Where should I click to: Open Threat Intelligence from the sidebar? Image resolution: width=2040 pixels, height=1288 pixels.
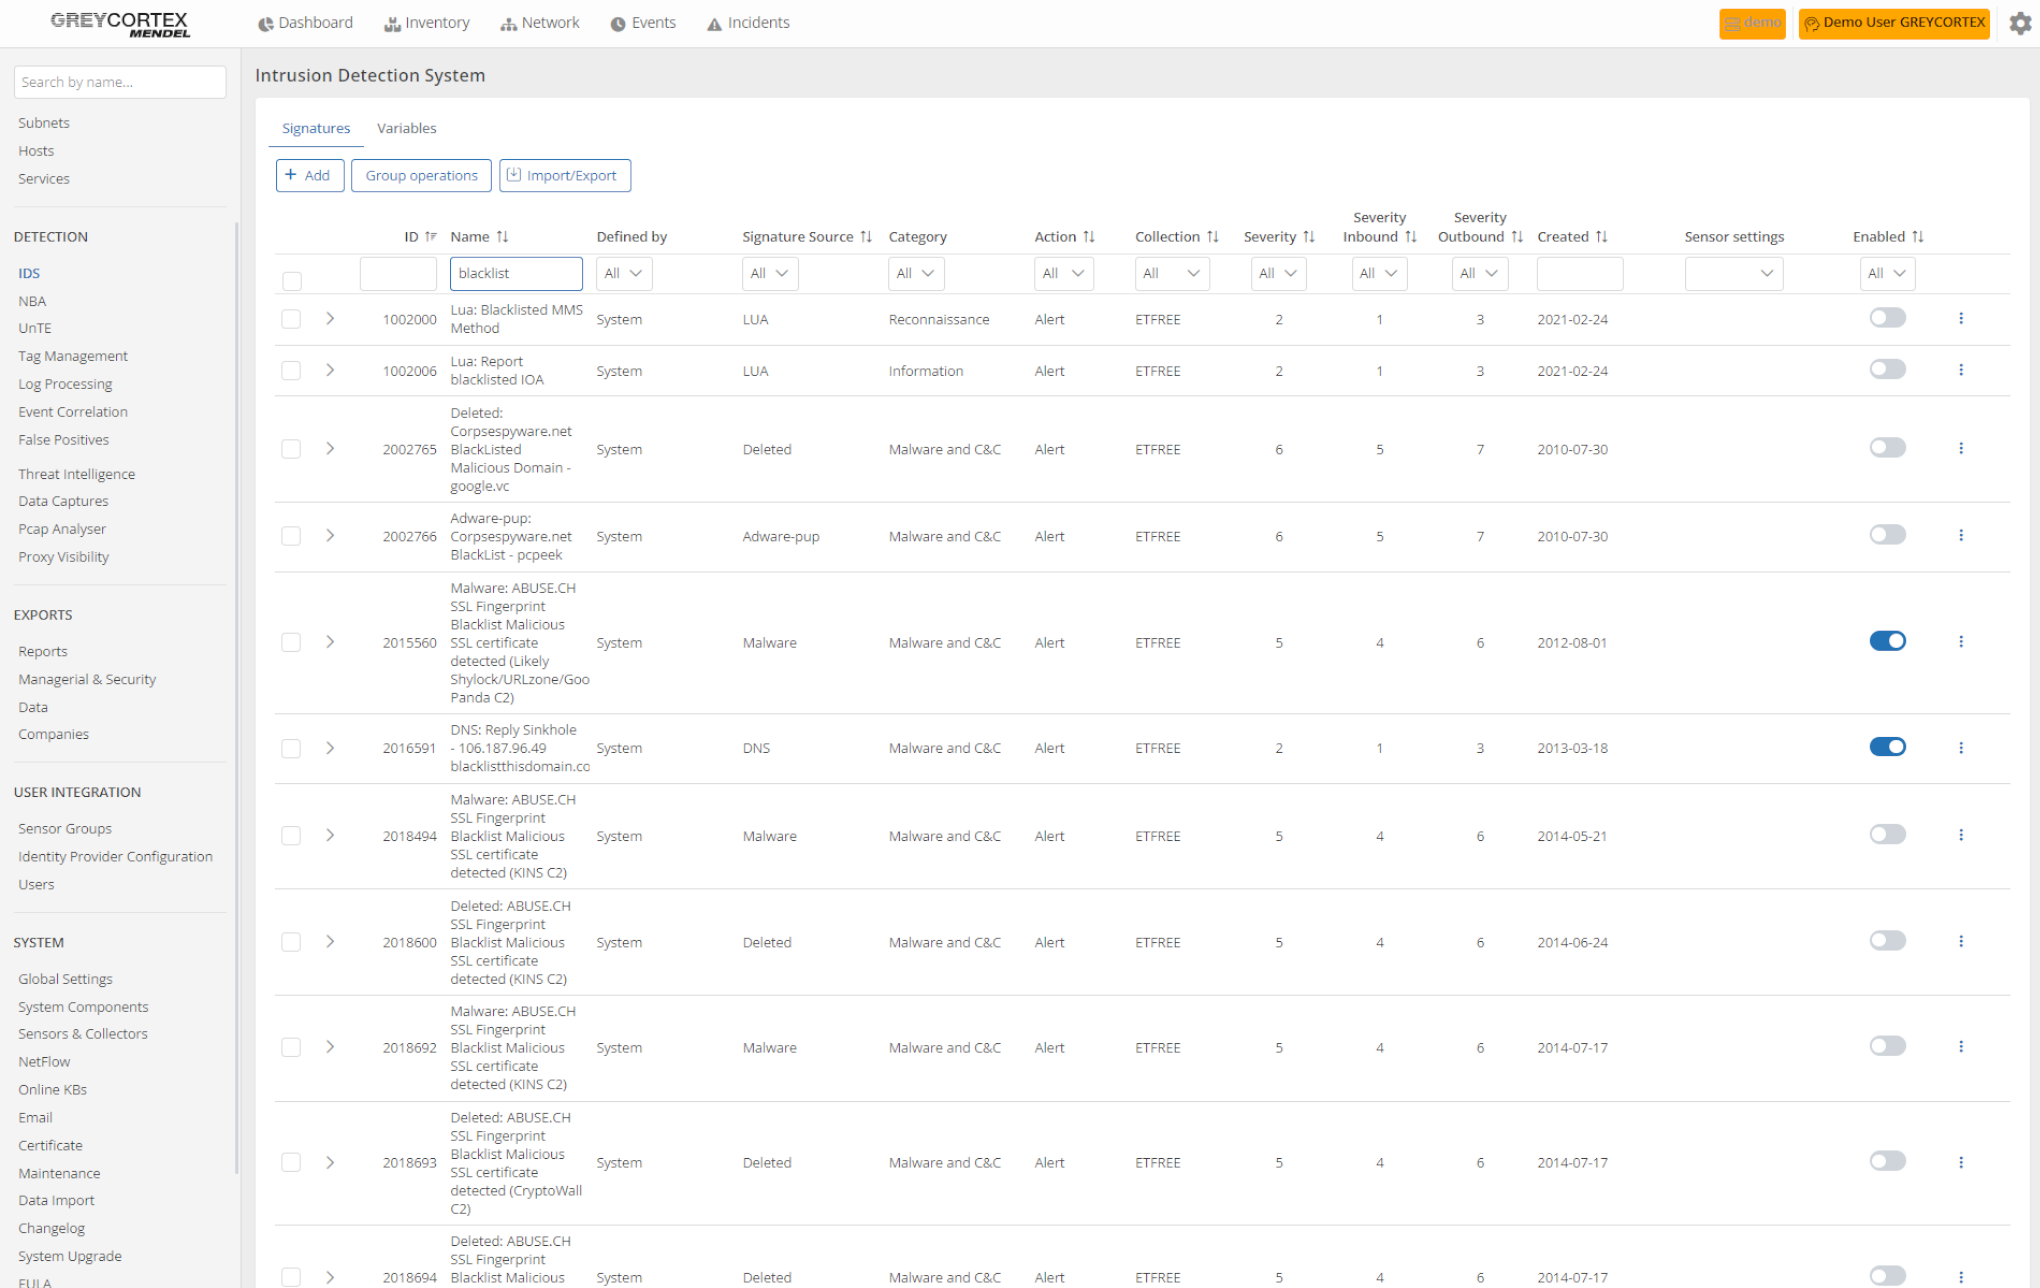(76, 473)
